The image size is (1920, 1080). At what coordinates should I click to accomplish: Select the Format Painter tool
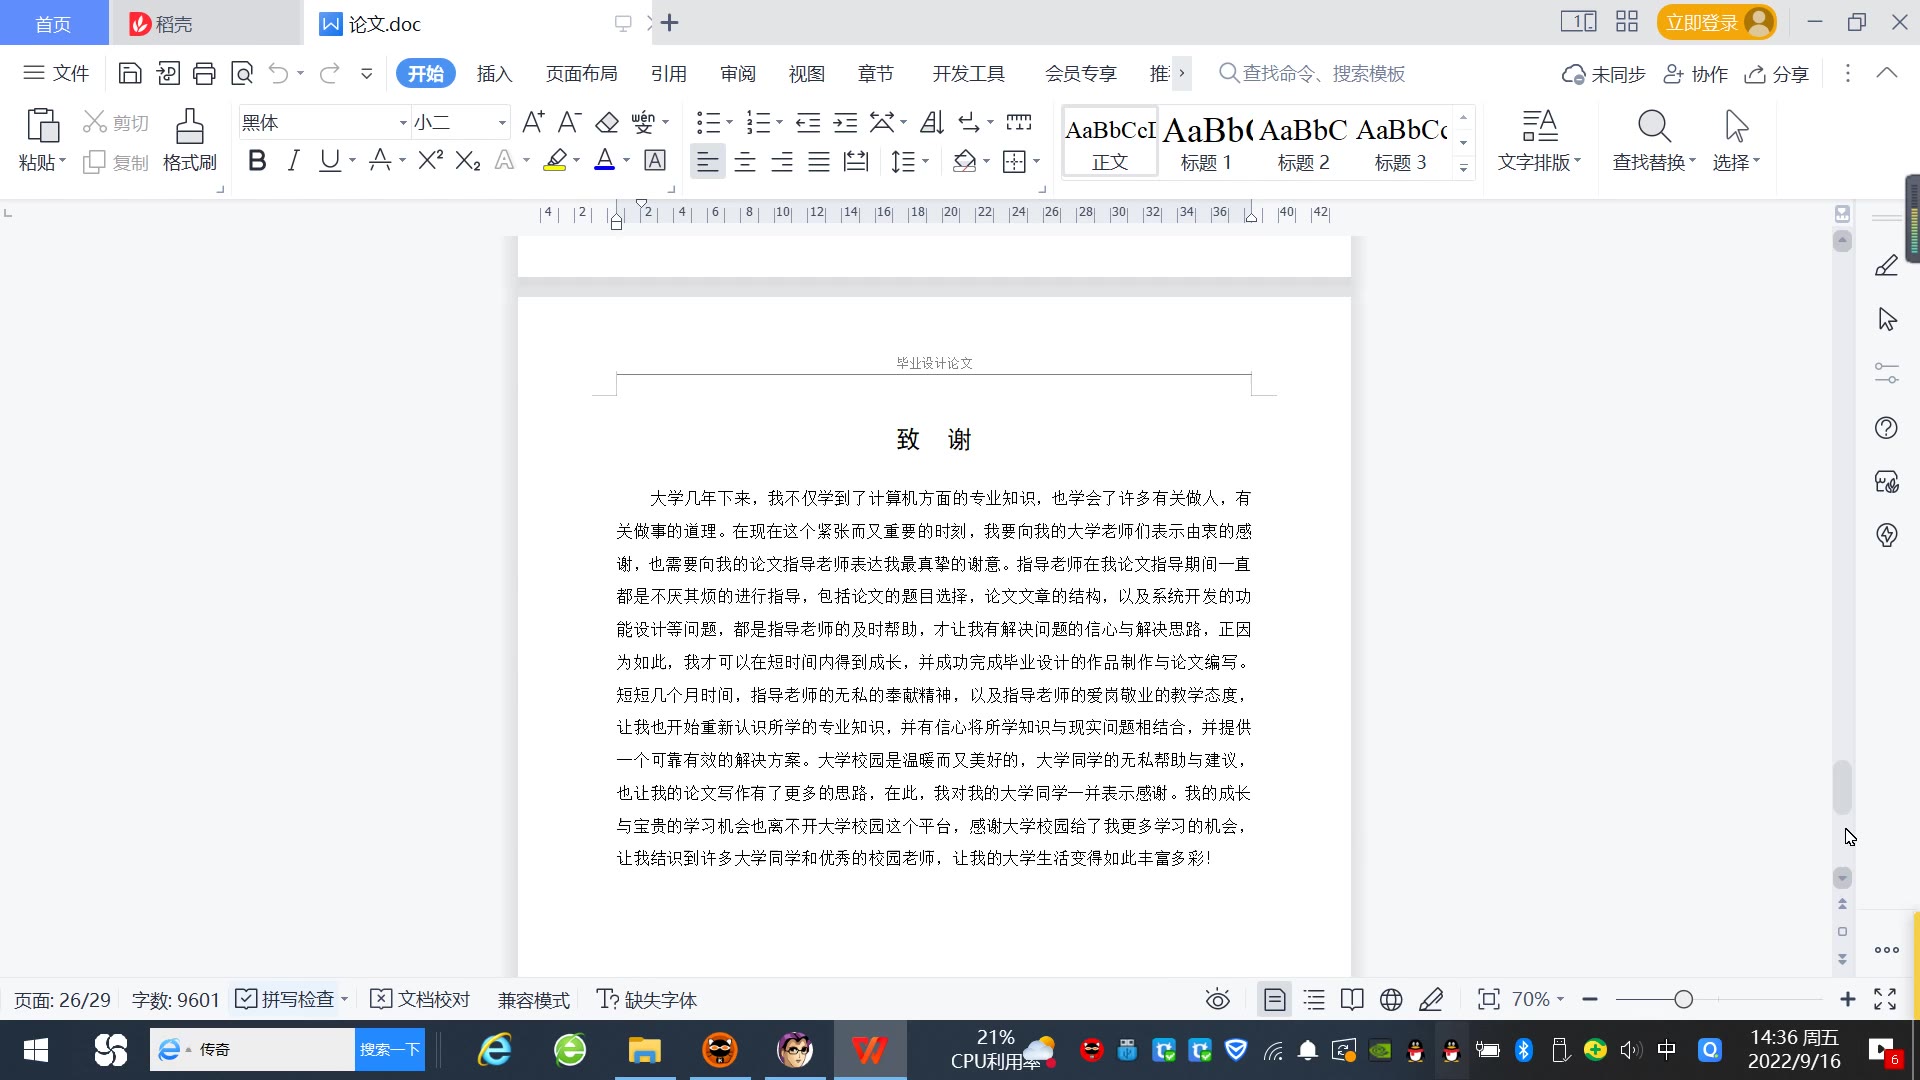(x=189, y=139)
